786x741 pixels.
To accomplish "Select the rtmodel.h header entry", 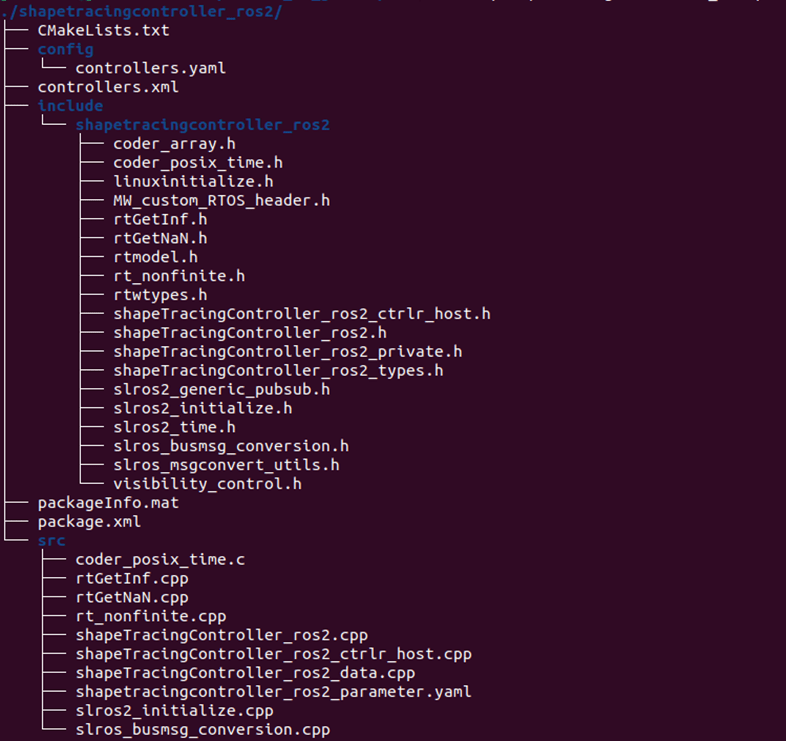I will click(155, 257).
